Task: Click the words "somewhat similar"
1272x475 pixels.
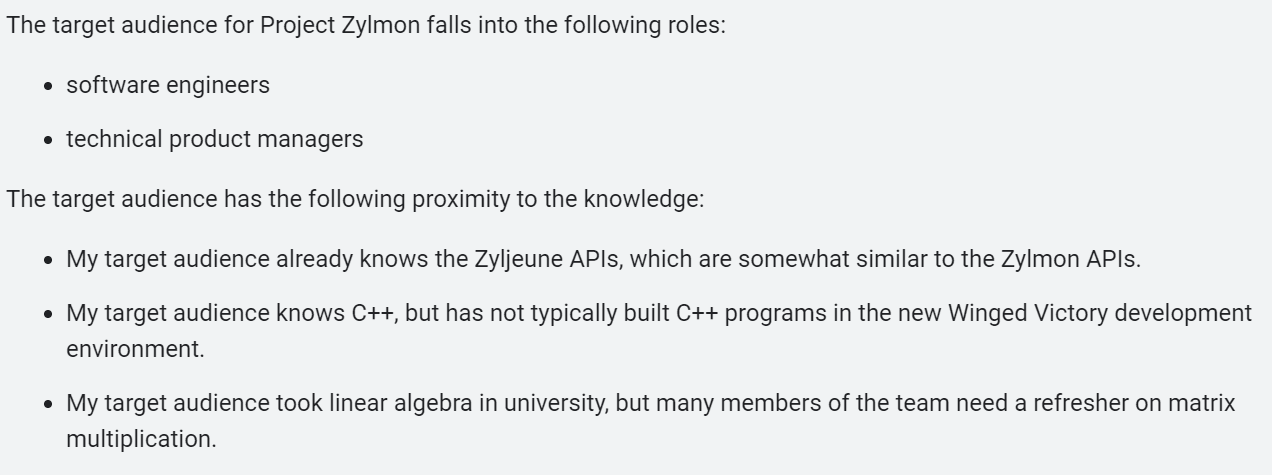Action: tap(811, 259)
